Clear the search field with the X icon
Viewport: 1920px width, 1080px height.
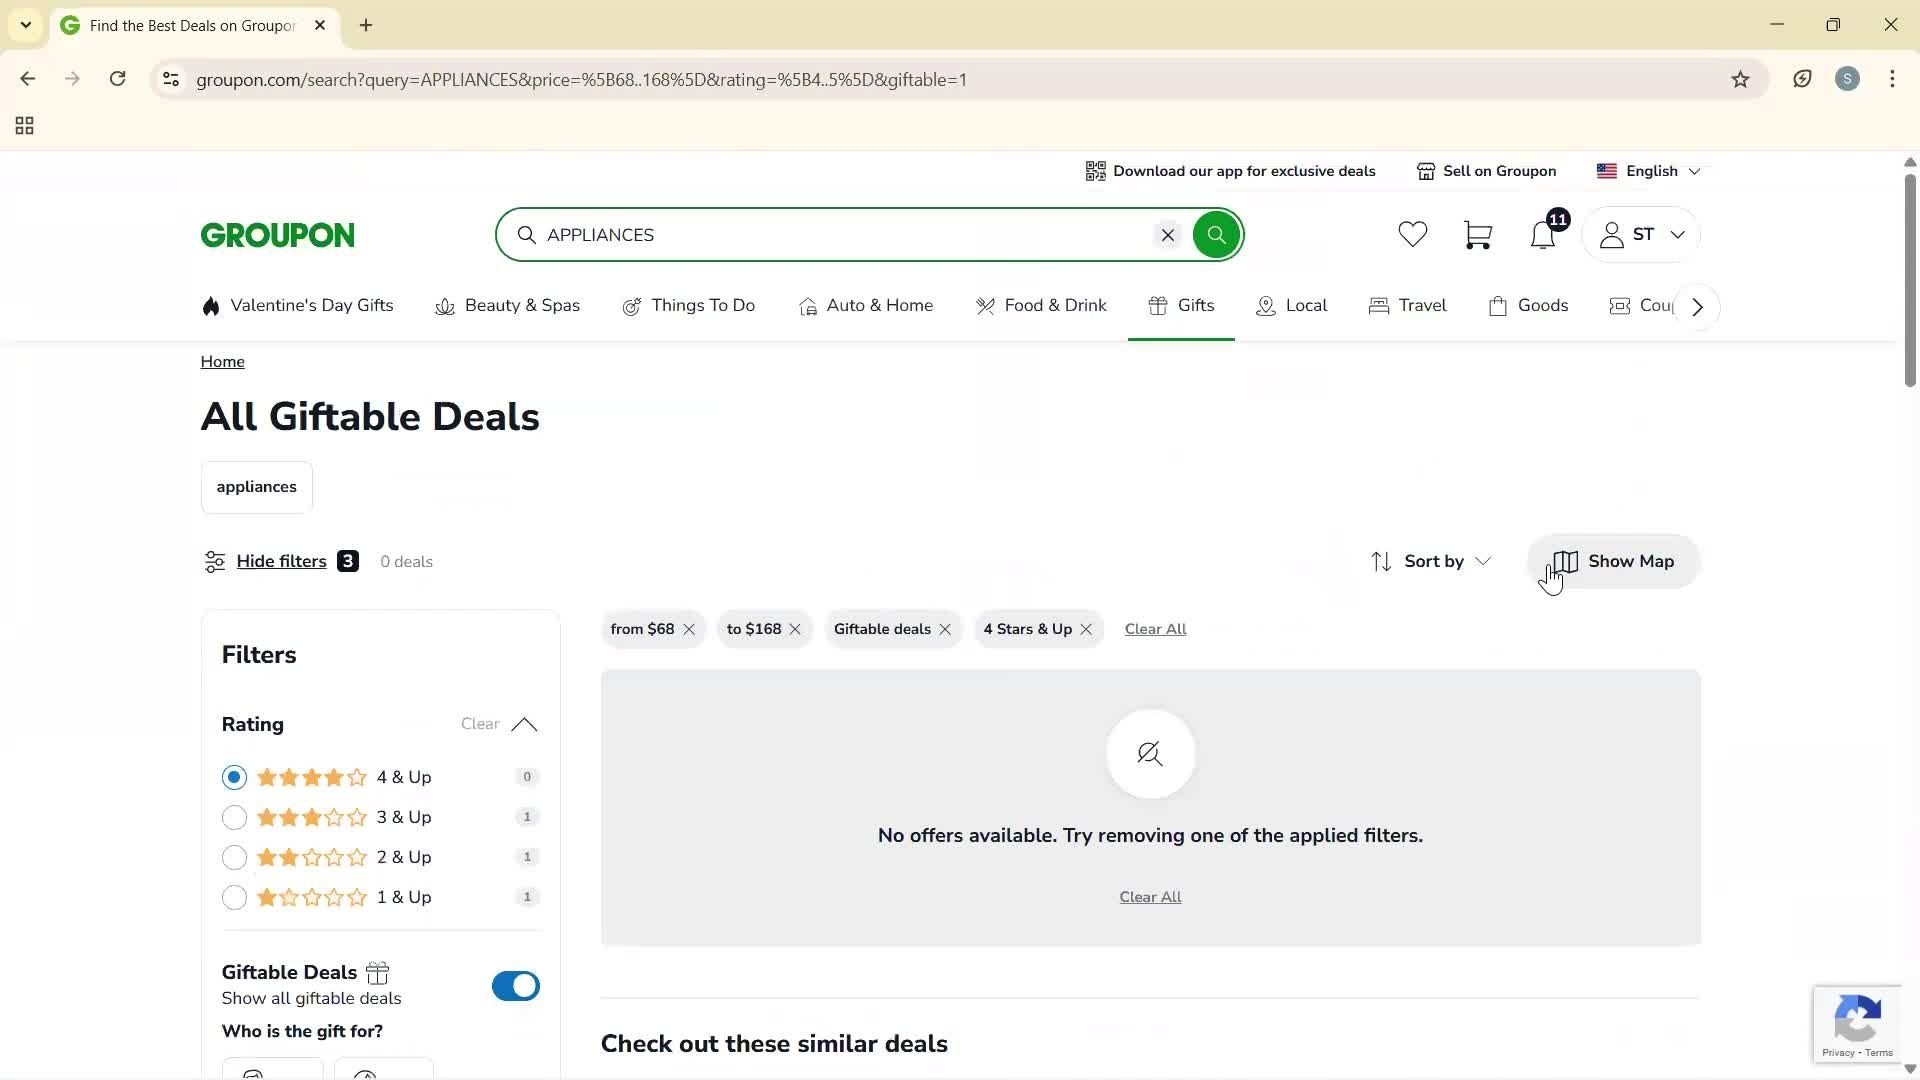click(1167, 234)
